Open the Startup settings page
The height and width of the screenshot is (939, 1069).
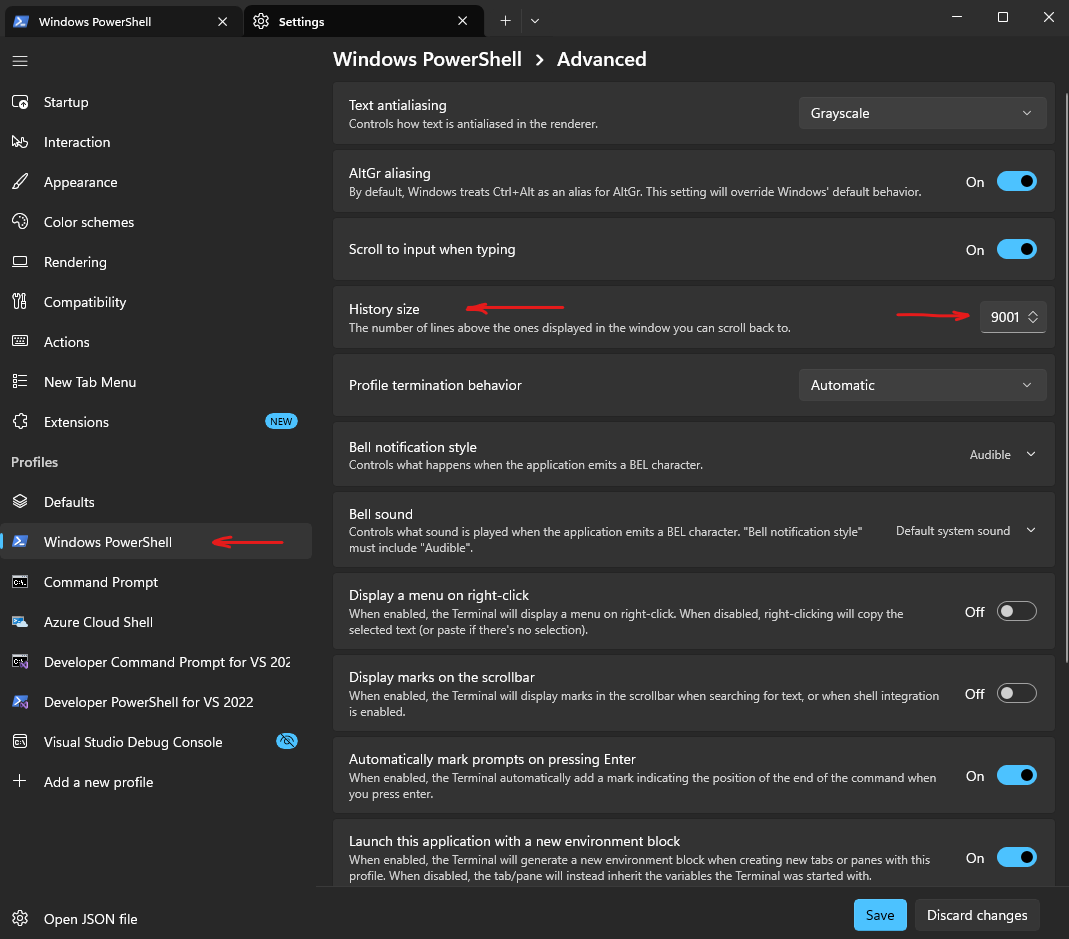click(x=157, y=102)
